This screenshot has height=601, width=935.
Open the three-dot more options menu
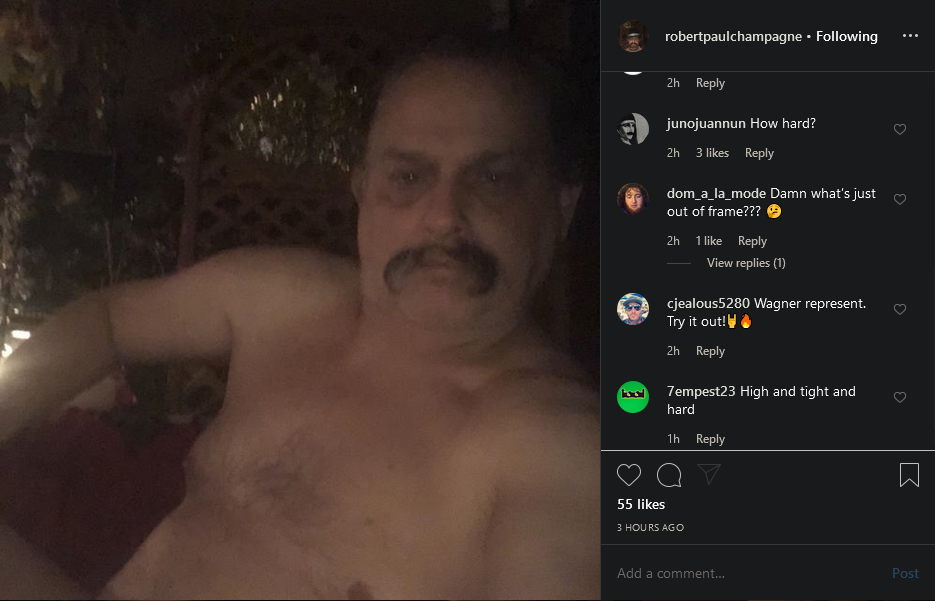pos(910,36)
